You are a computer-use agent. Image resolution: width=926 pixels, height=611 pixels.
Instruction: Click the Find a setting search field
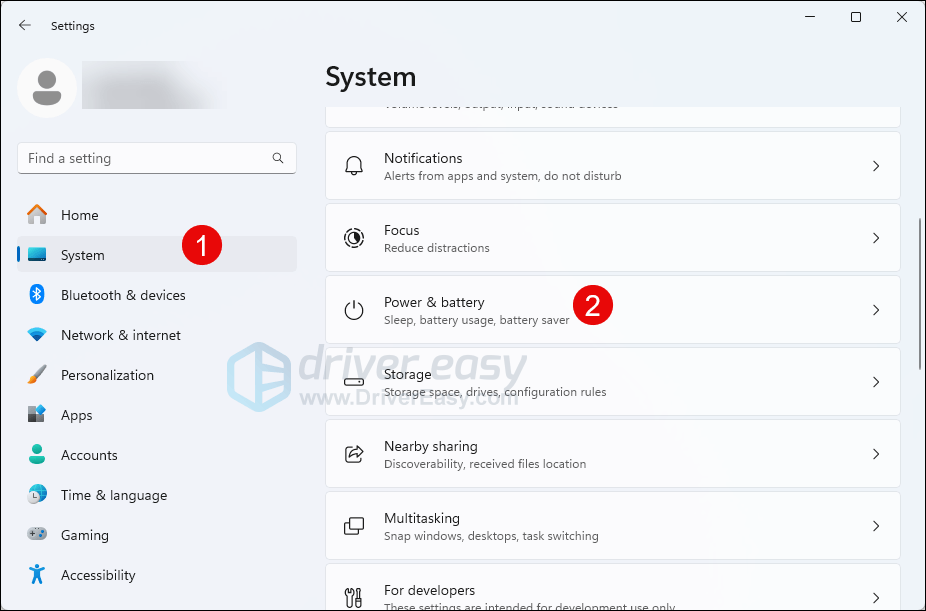145,158
